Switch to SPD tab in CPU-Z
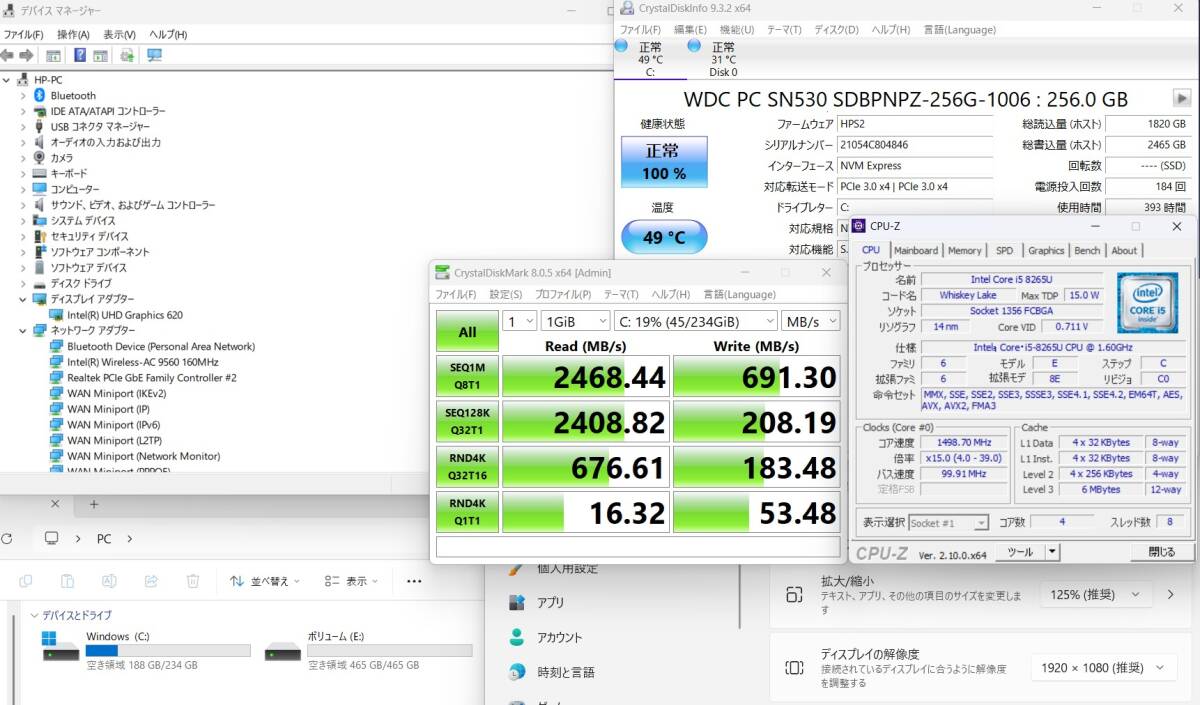Viewport: 1200px width, 705px height. [x=1004, y=250]
